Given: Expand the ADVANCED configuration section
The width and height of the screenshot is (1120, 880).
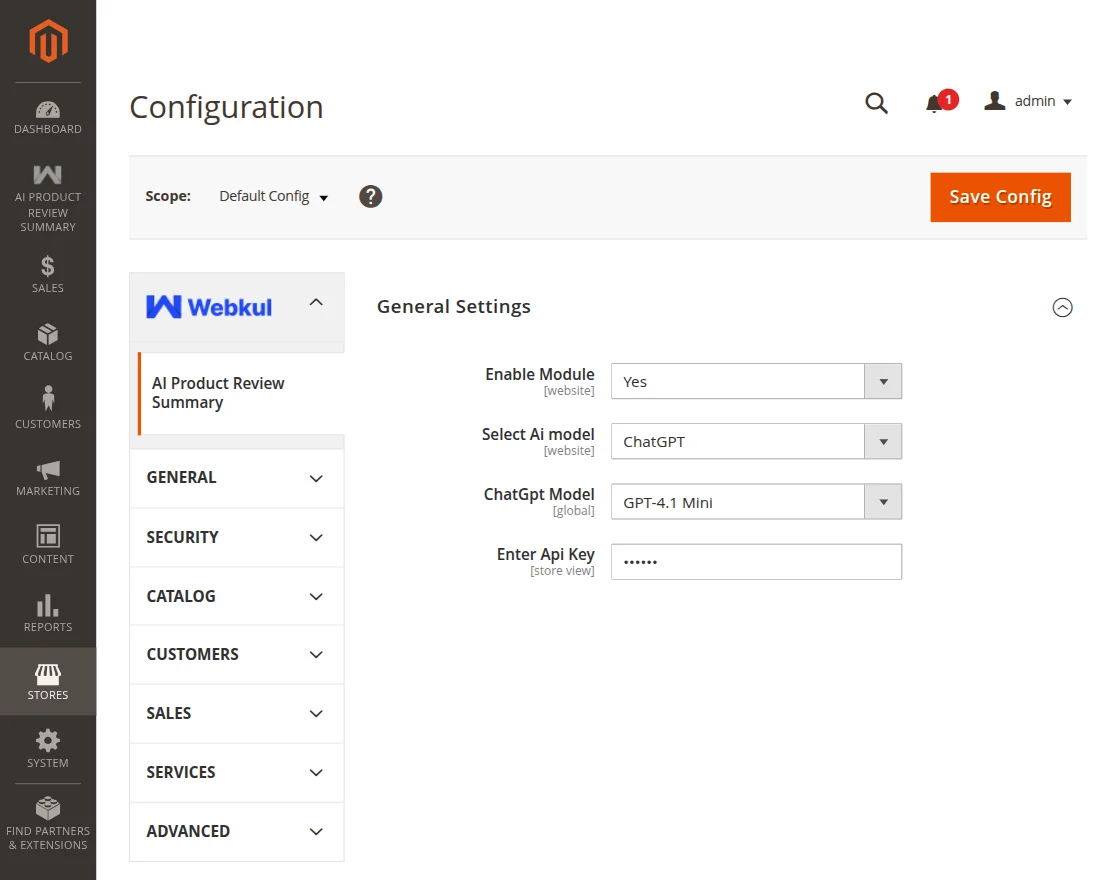Looking at the screenshot, I should (236, 831).
